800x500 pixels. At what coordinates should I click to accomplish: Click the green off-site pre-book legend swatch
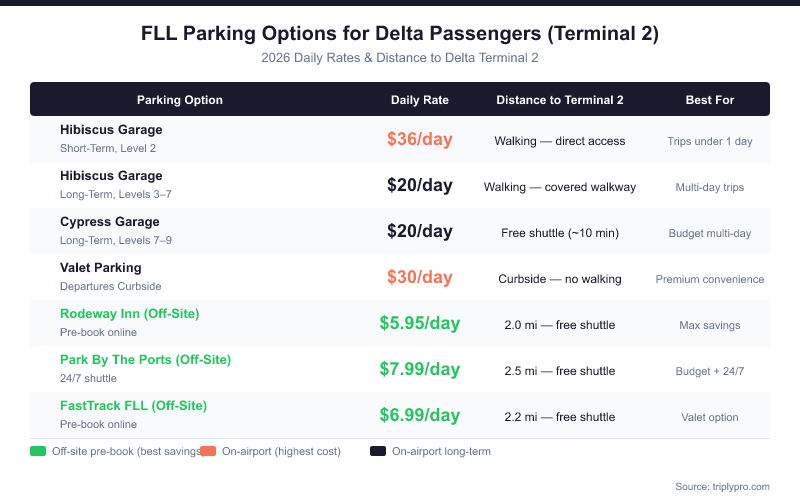[x=38, y=451]
